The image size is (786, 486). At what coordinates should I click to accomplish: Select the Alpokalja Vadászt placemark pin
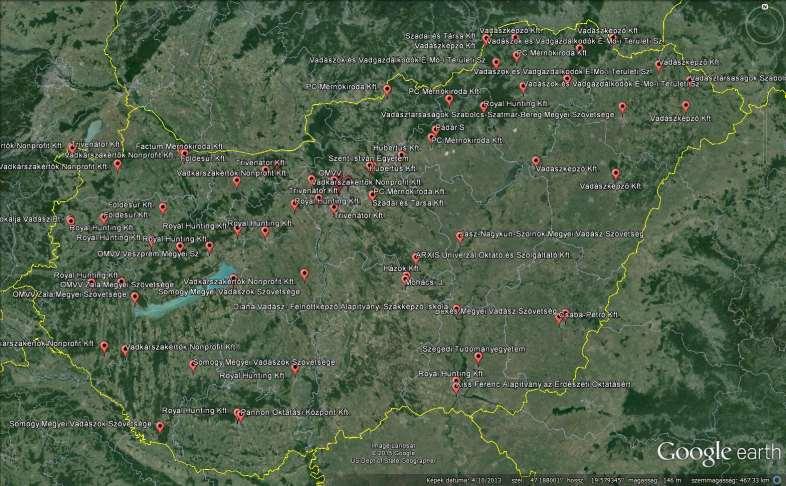coord(71,221)
